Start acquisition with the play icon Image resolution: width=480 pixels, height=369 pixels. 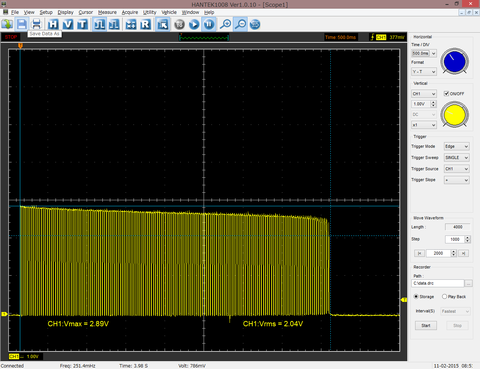click(194, 24)
